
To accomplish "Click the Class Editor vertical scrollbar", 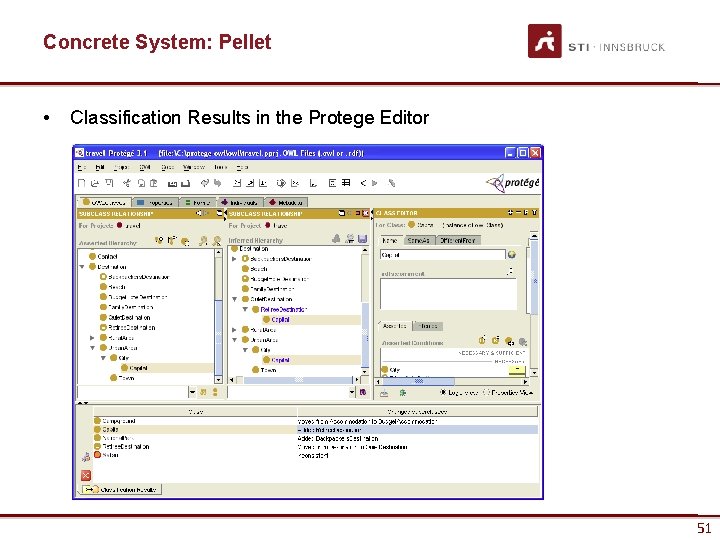I will click(534, 304).
